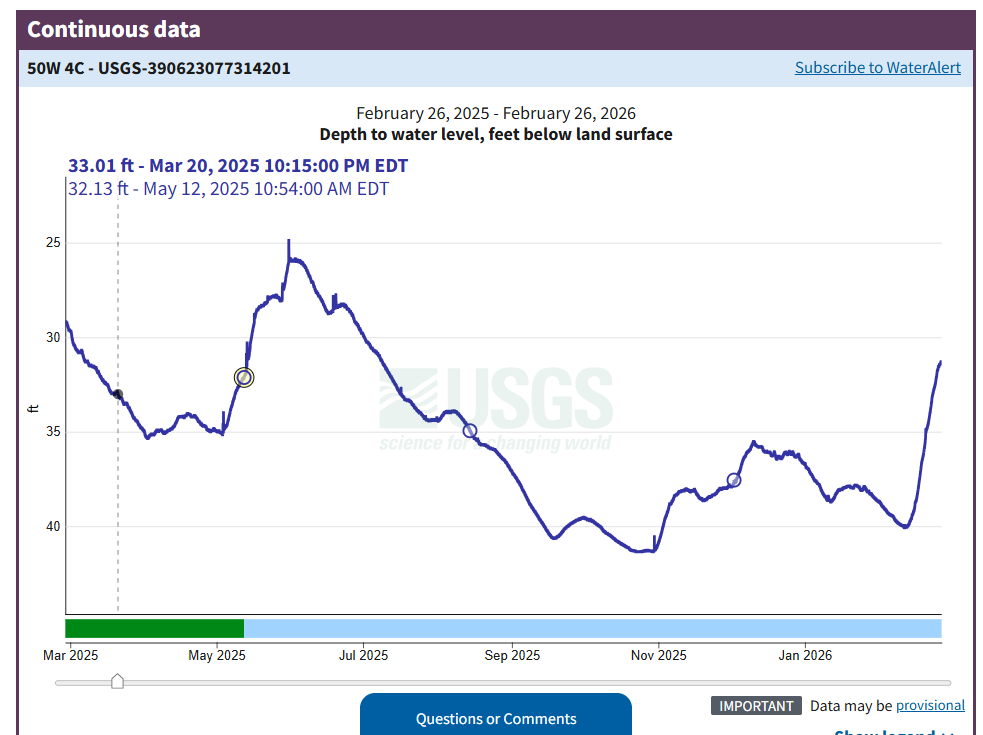Follow the provisional data link
This screenshot has width=983, height=735.
(x=929, y=706)
